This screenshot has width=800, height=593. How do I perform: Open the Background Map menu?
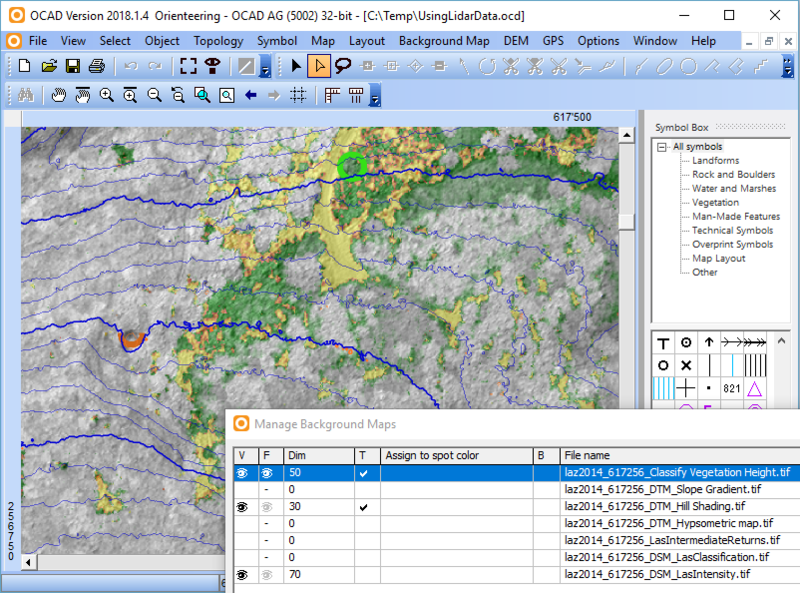pos(444,41)
